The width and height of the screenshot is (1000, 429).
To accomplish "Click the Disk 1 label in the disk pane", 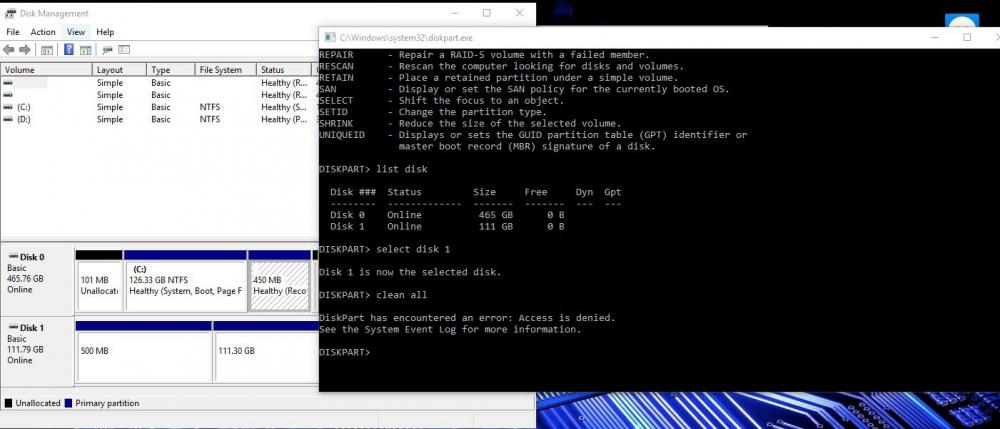I will [x=32, y=328].
